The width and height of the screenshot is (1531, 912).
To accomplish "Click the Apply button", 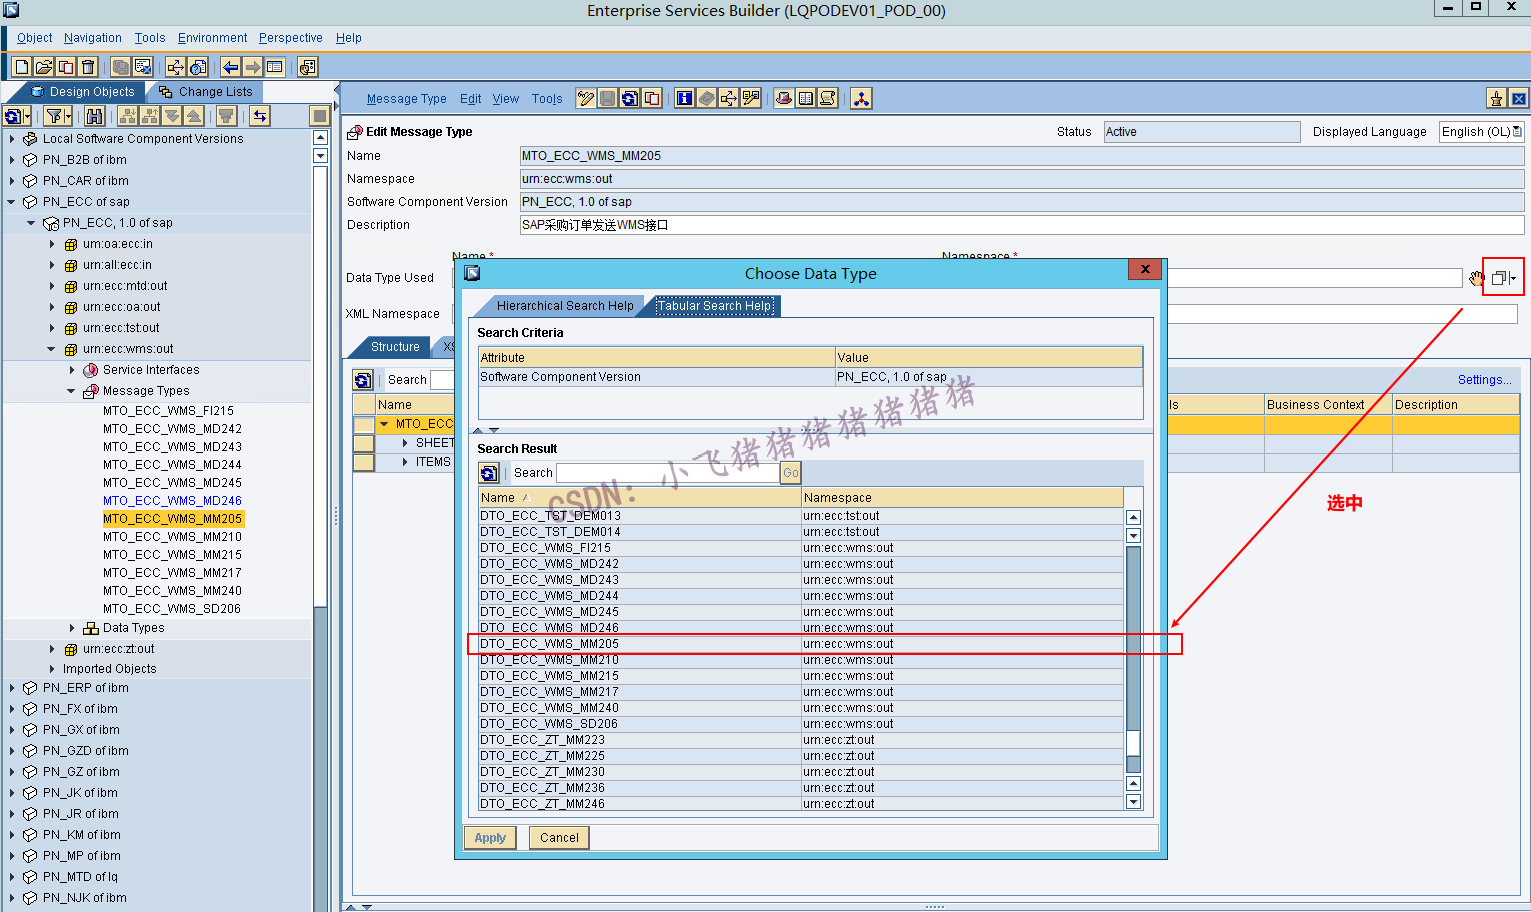I will pyautogui.click(x=490, y=838).
